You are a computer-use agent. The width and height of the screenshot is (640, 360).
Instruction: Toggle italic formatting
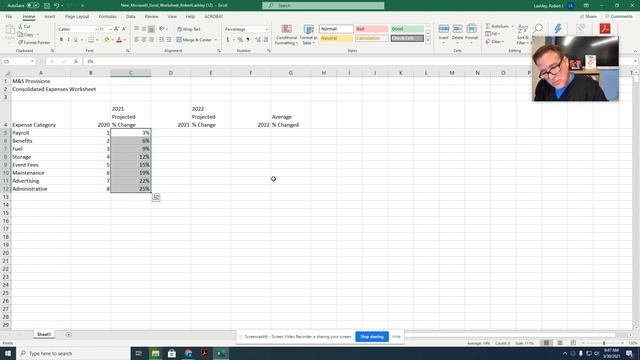68,40
